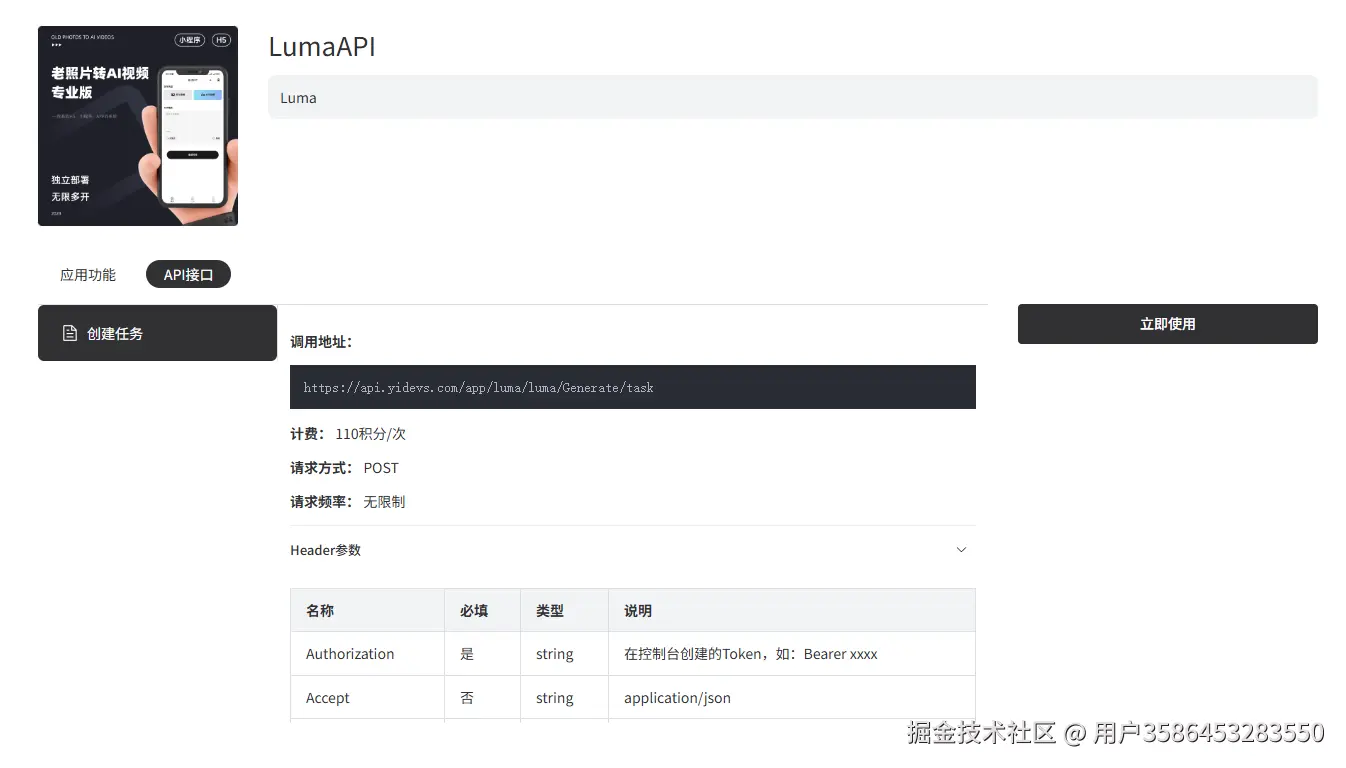Click the 请求频率 label

coord(321,502)
